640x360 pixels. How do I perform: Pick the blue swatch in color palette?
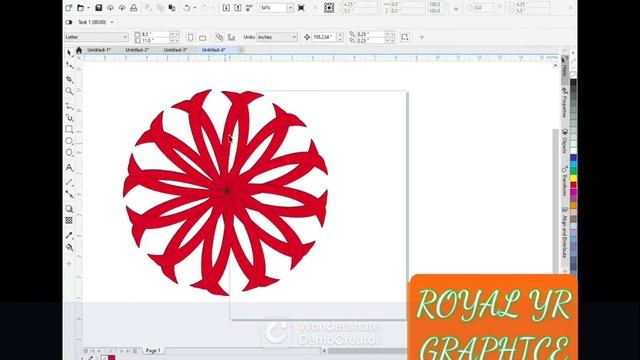pos(573,158)
